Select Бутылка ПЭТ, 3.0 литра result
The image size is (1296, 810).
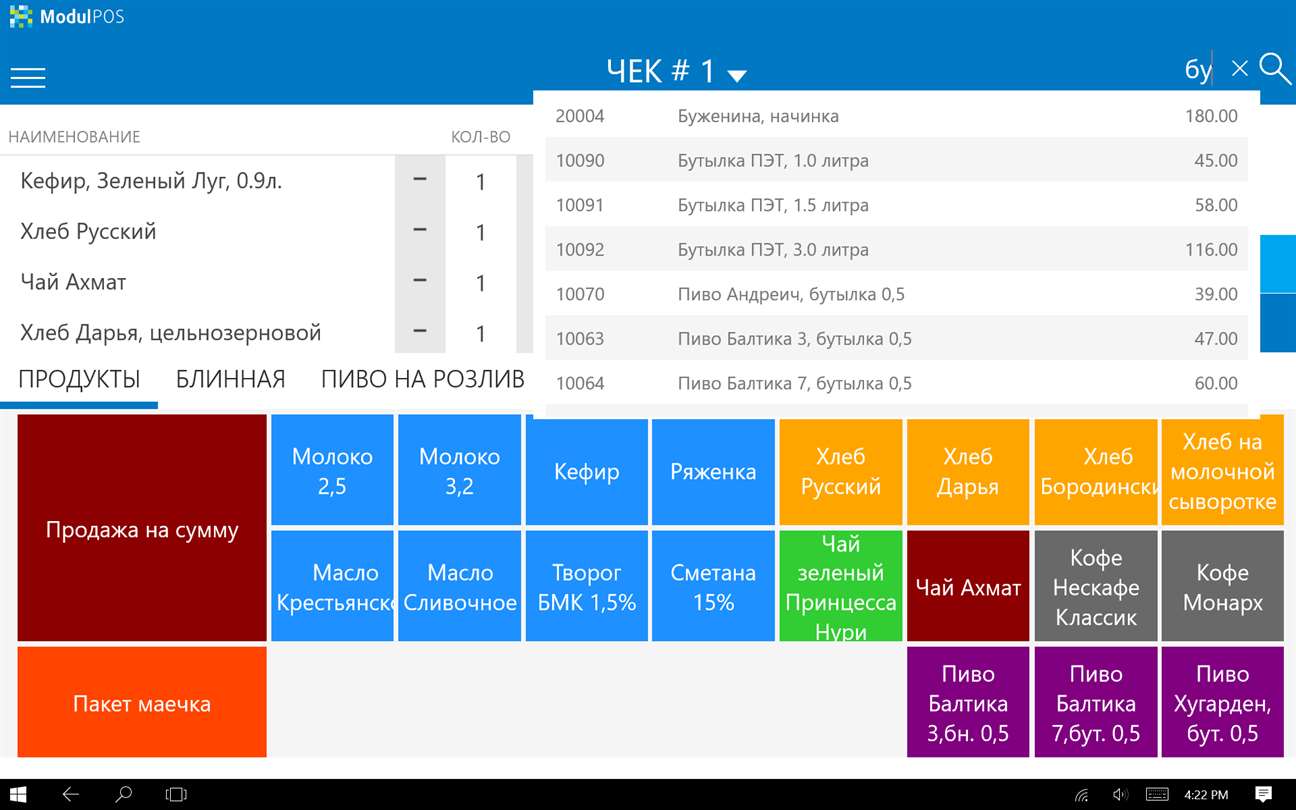[x=897, y=249]
